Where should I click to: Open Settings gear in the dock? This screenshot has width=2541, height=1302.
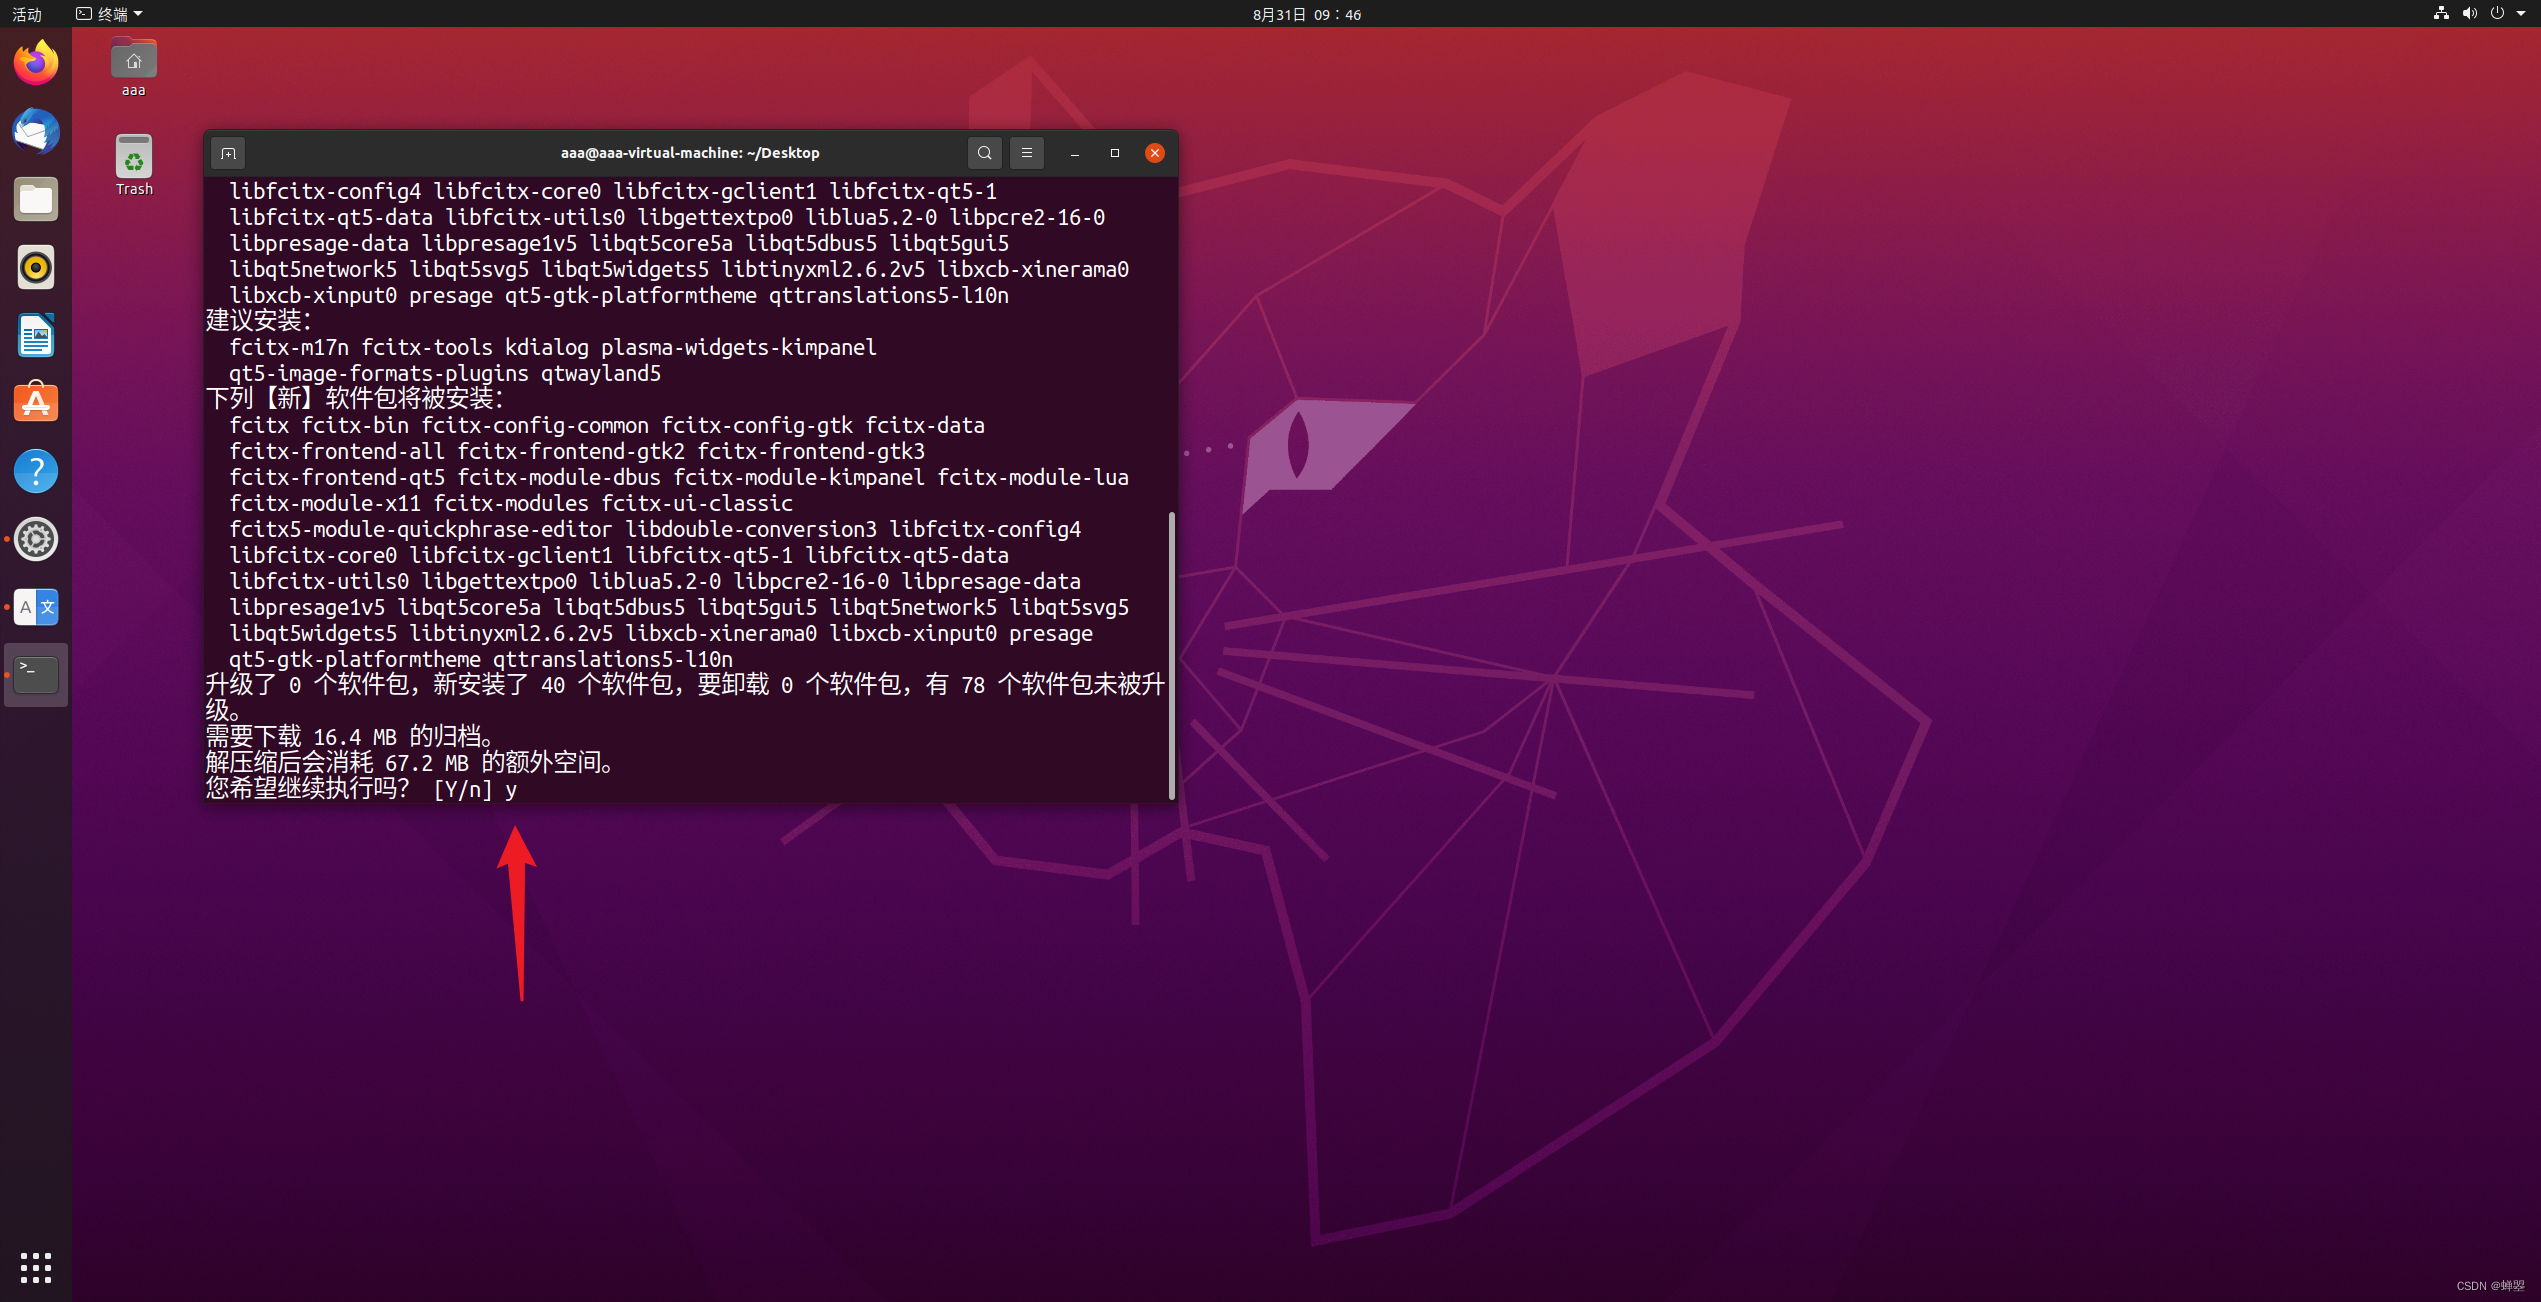[36, 539]
